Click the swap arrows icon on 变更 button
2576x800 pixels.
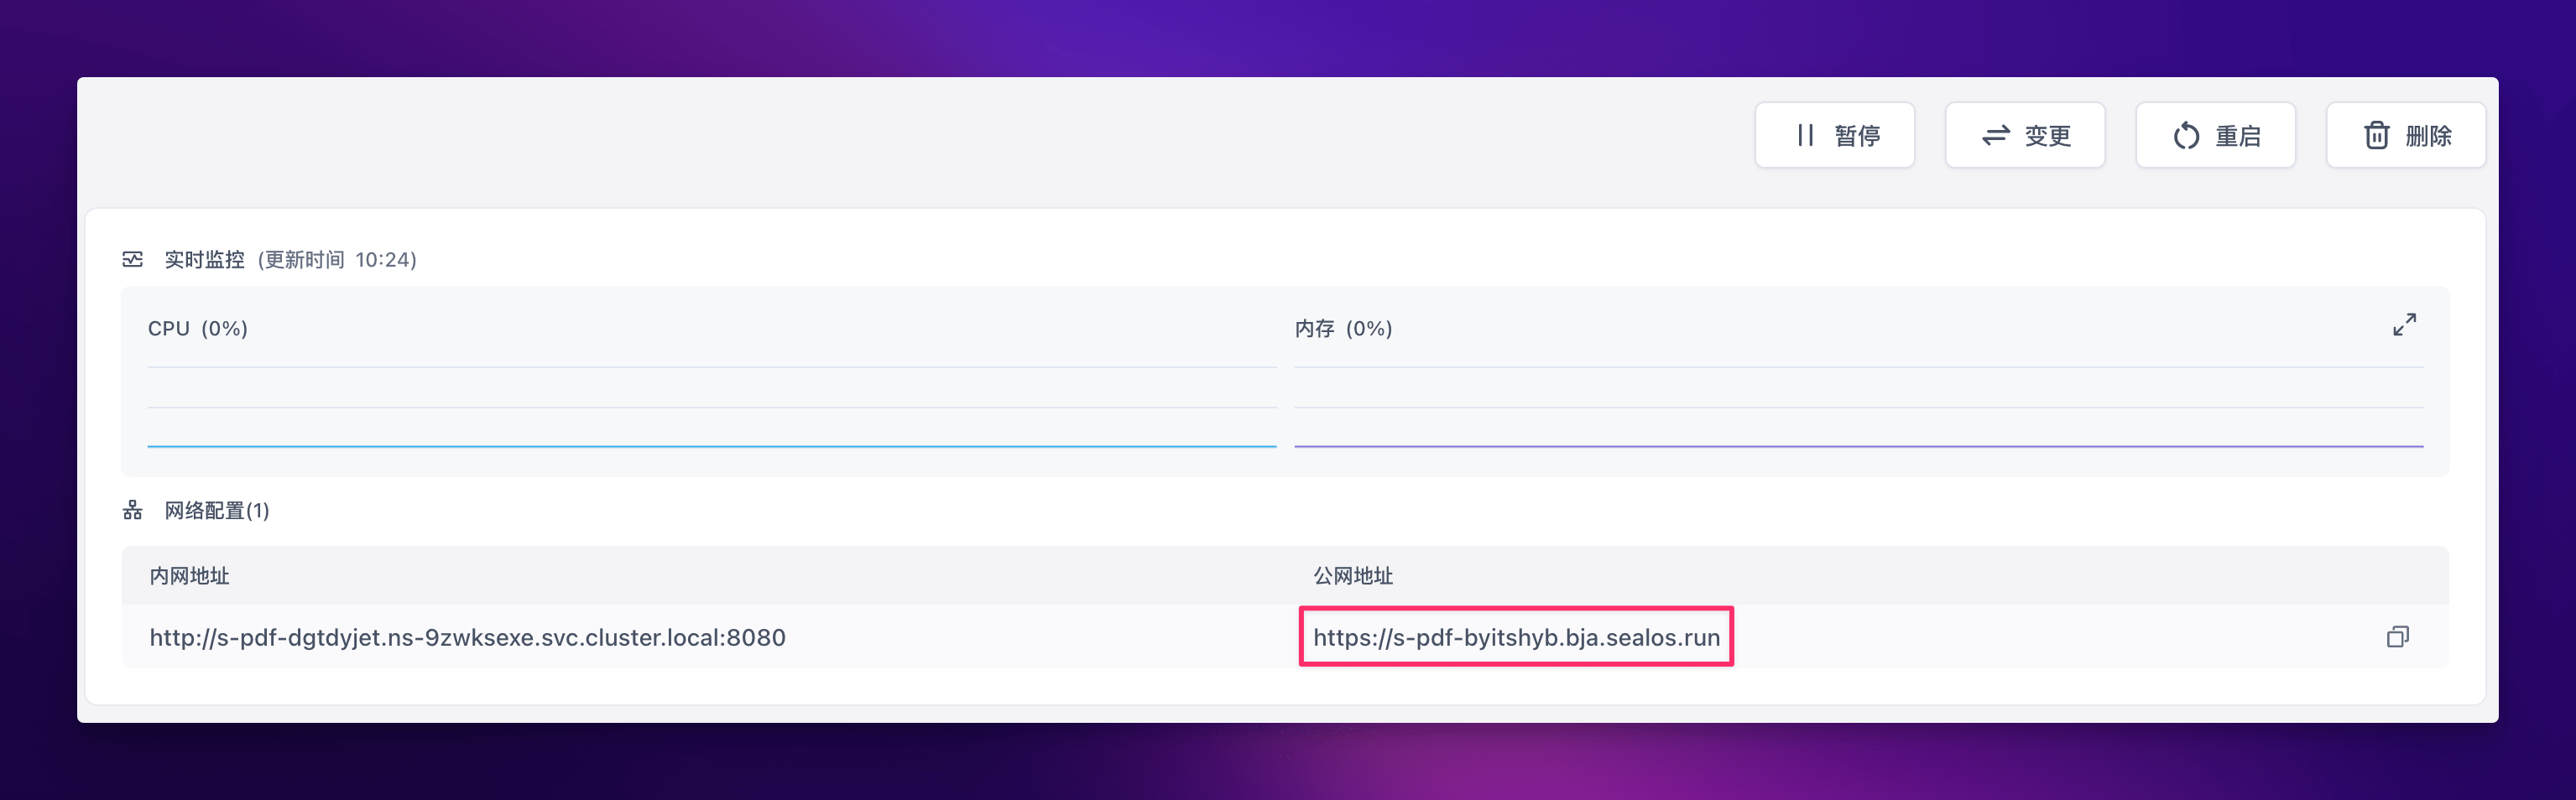click(x=1996, y=135)
